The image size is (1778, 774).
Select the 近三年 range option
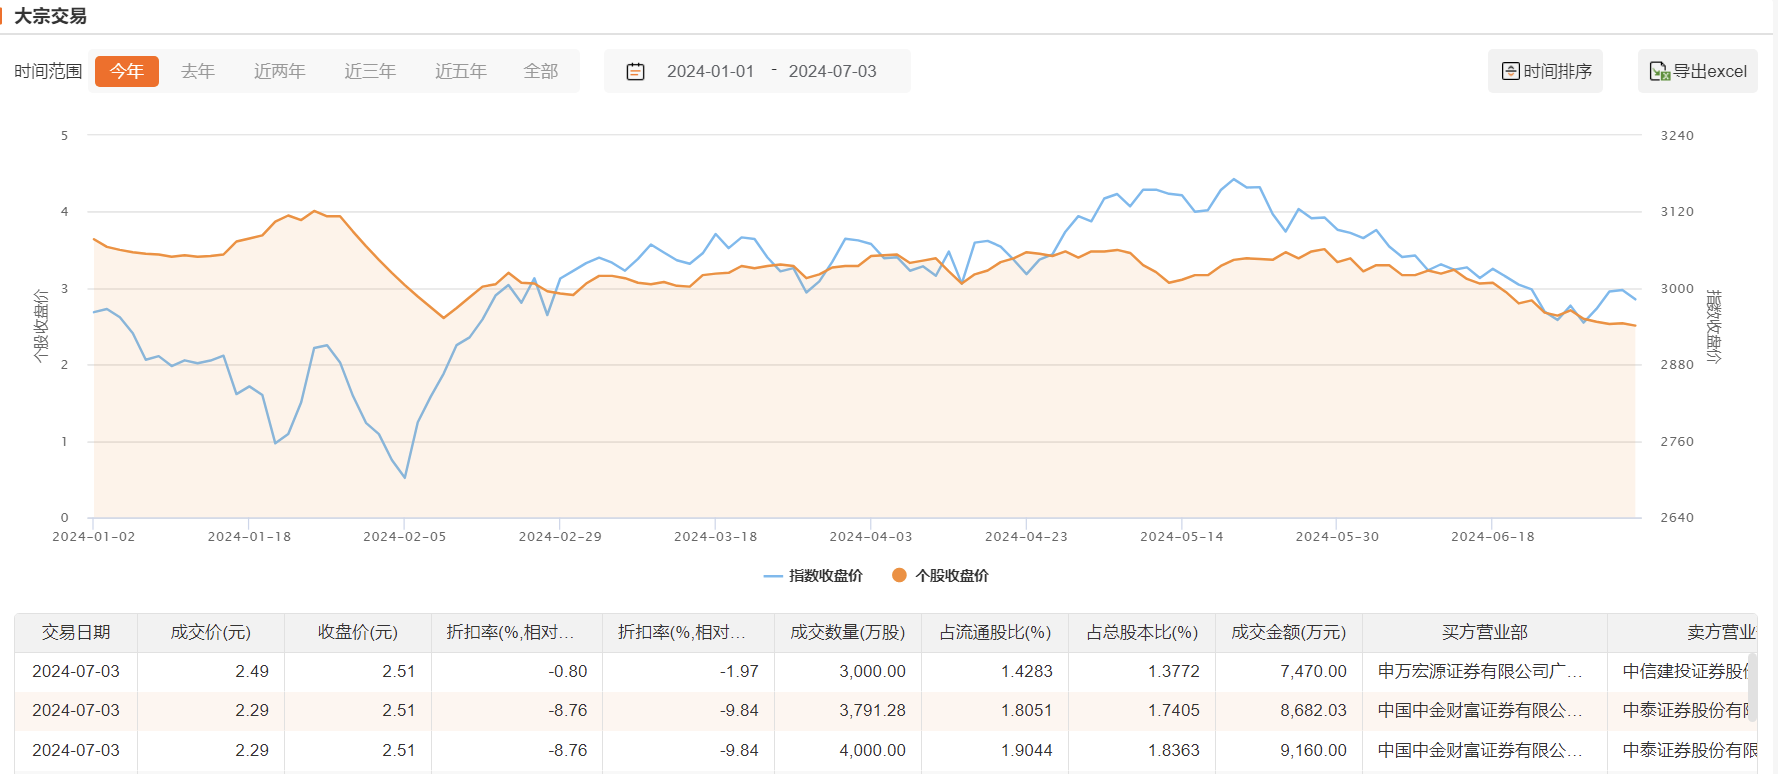370,71
